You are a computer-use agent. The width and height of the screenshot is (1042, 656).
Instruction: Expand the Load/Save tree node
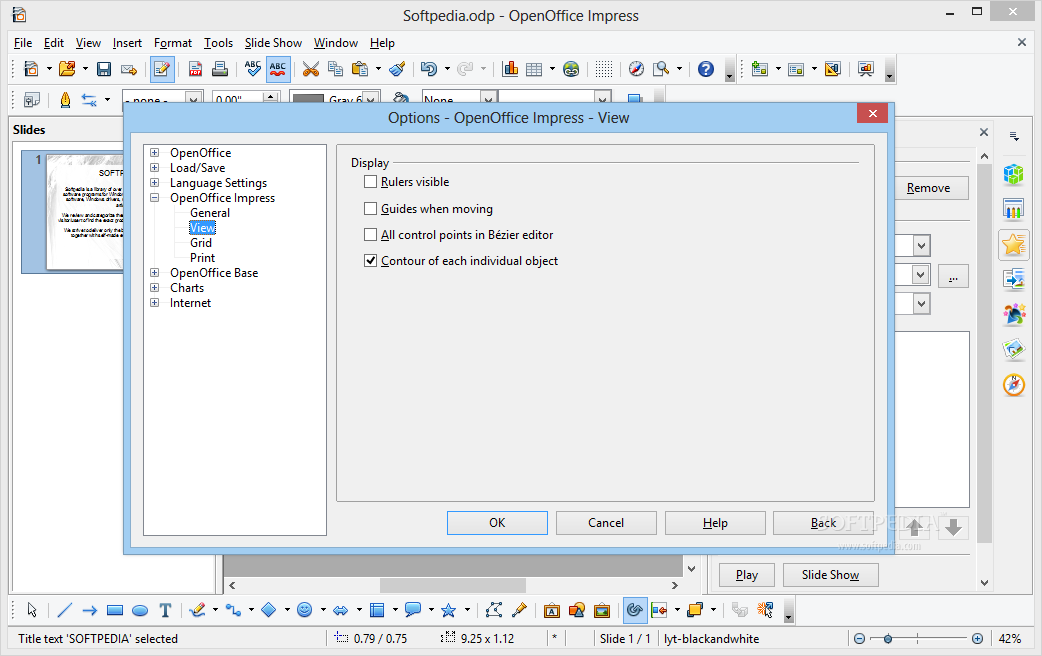pyautogui.click(x=154, y=167)
